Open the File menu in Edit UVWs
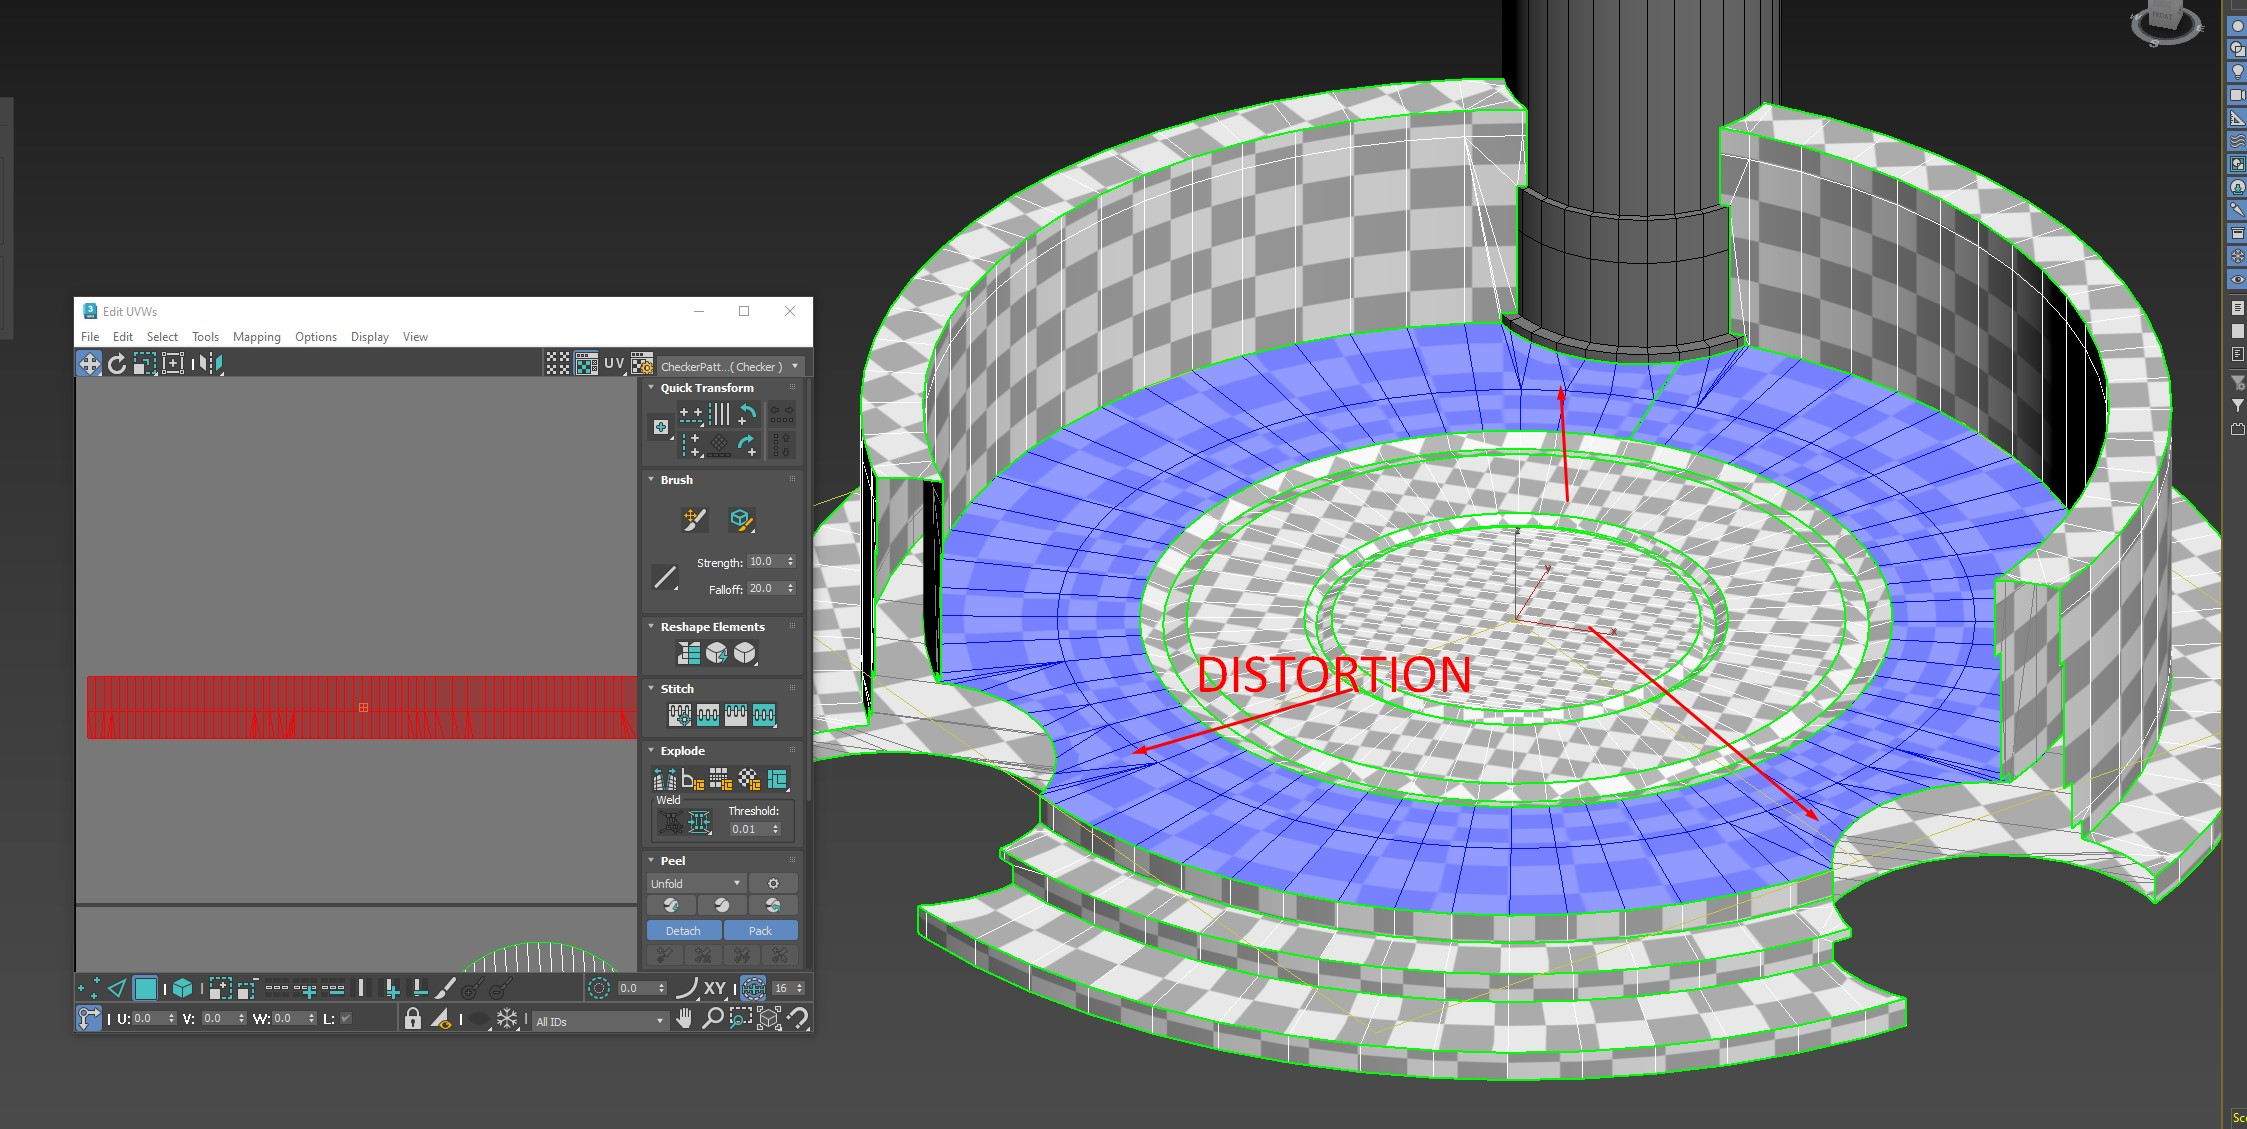The image size is (2247, 1129). [90, 337]
